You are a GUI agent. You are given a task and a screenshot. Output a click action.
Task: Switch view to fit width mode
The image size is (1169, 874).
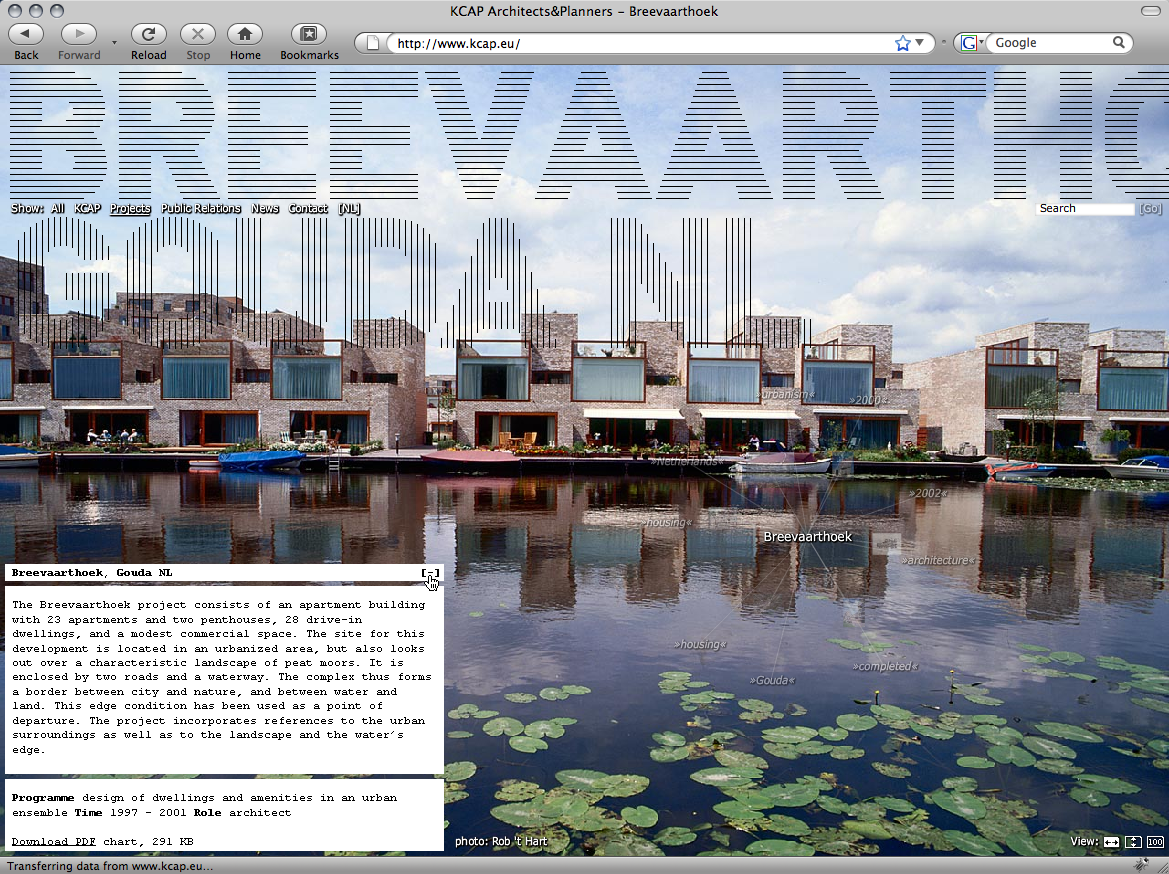pos(1111,842)
